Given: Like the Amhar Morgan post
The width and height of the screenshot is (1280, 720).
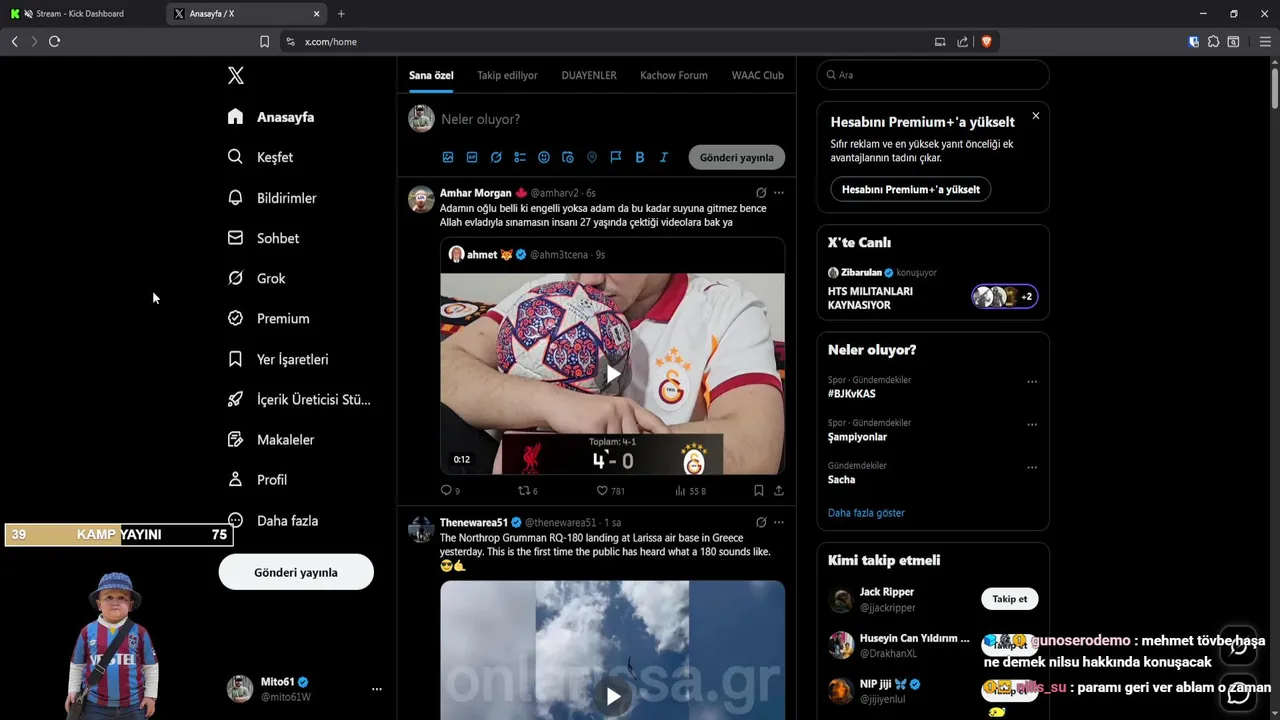Looking at the screenshot, I should (610, 491).
